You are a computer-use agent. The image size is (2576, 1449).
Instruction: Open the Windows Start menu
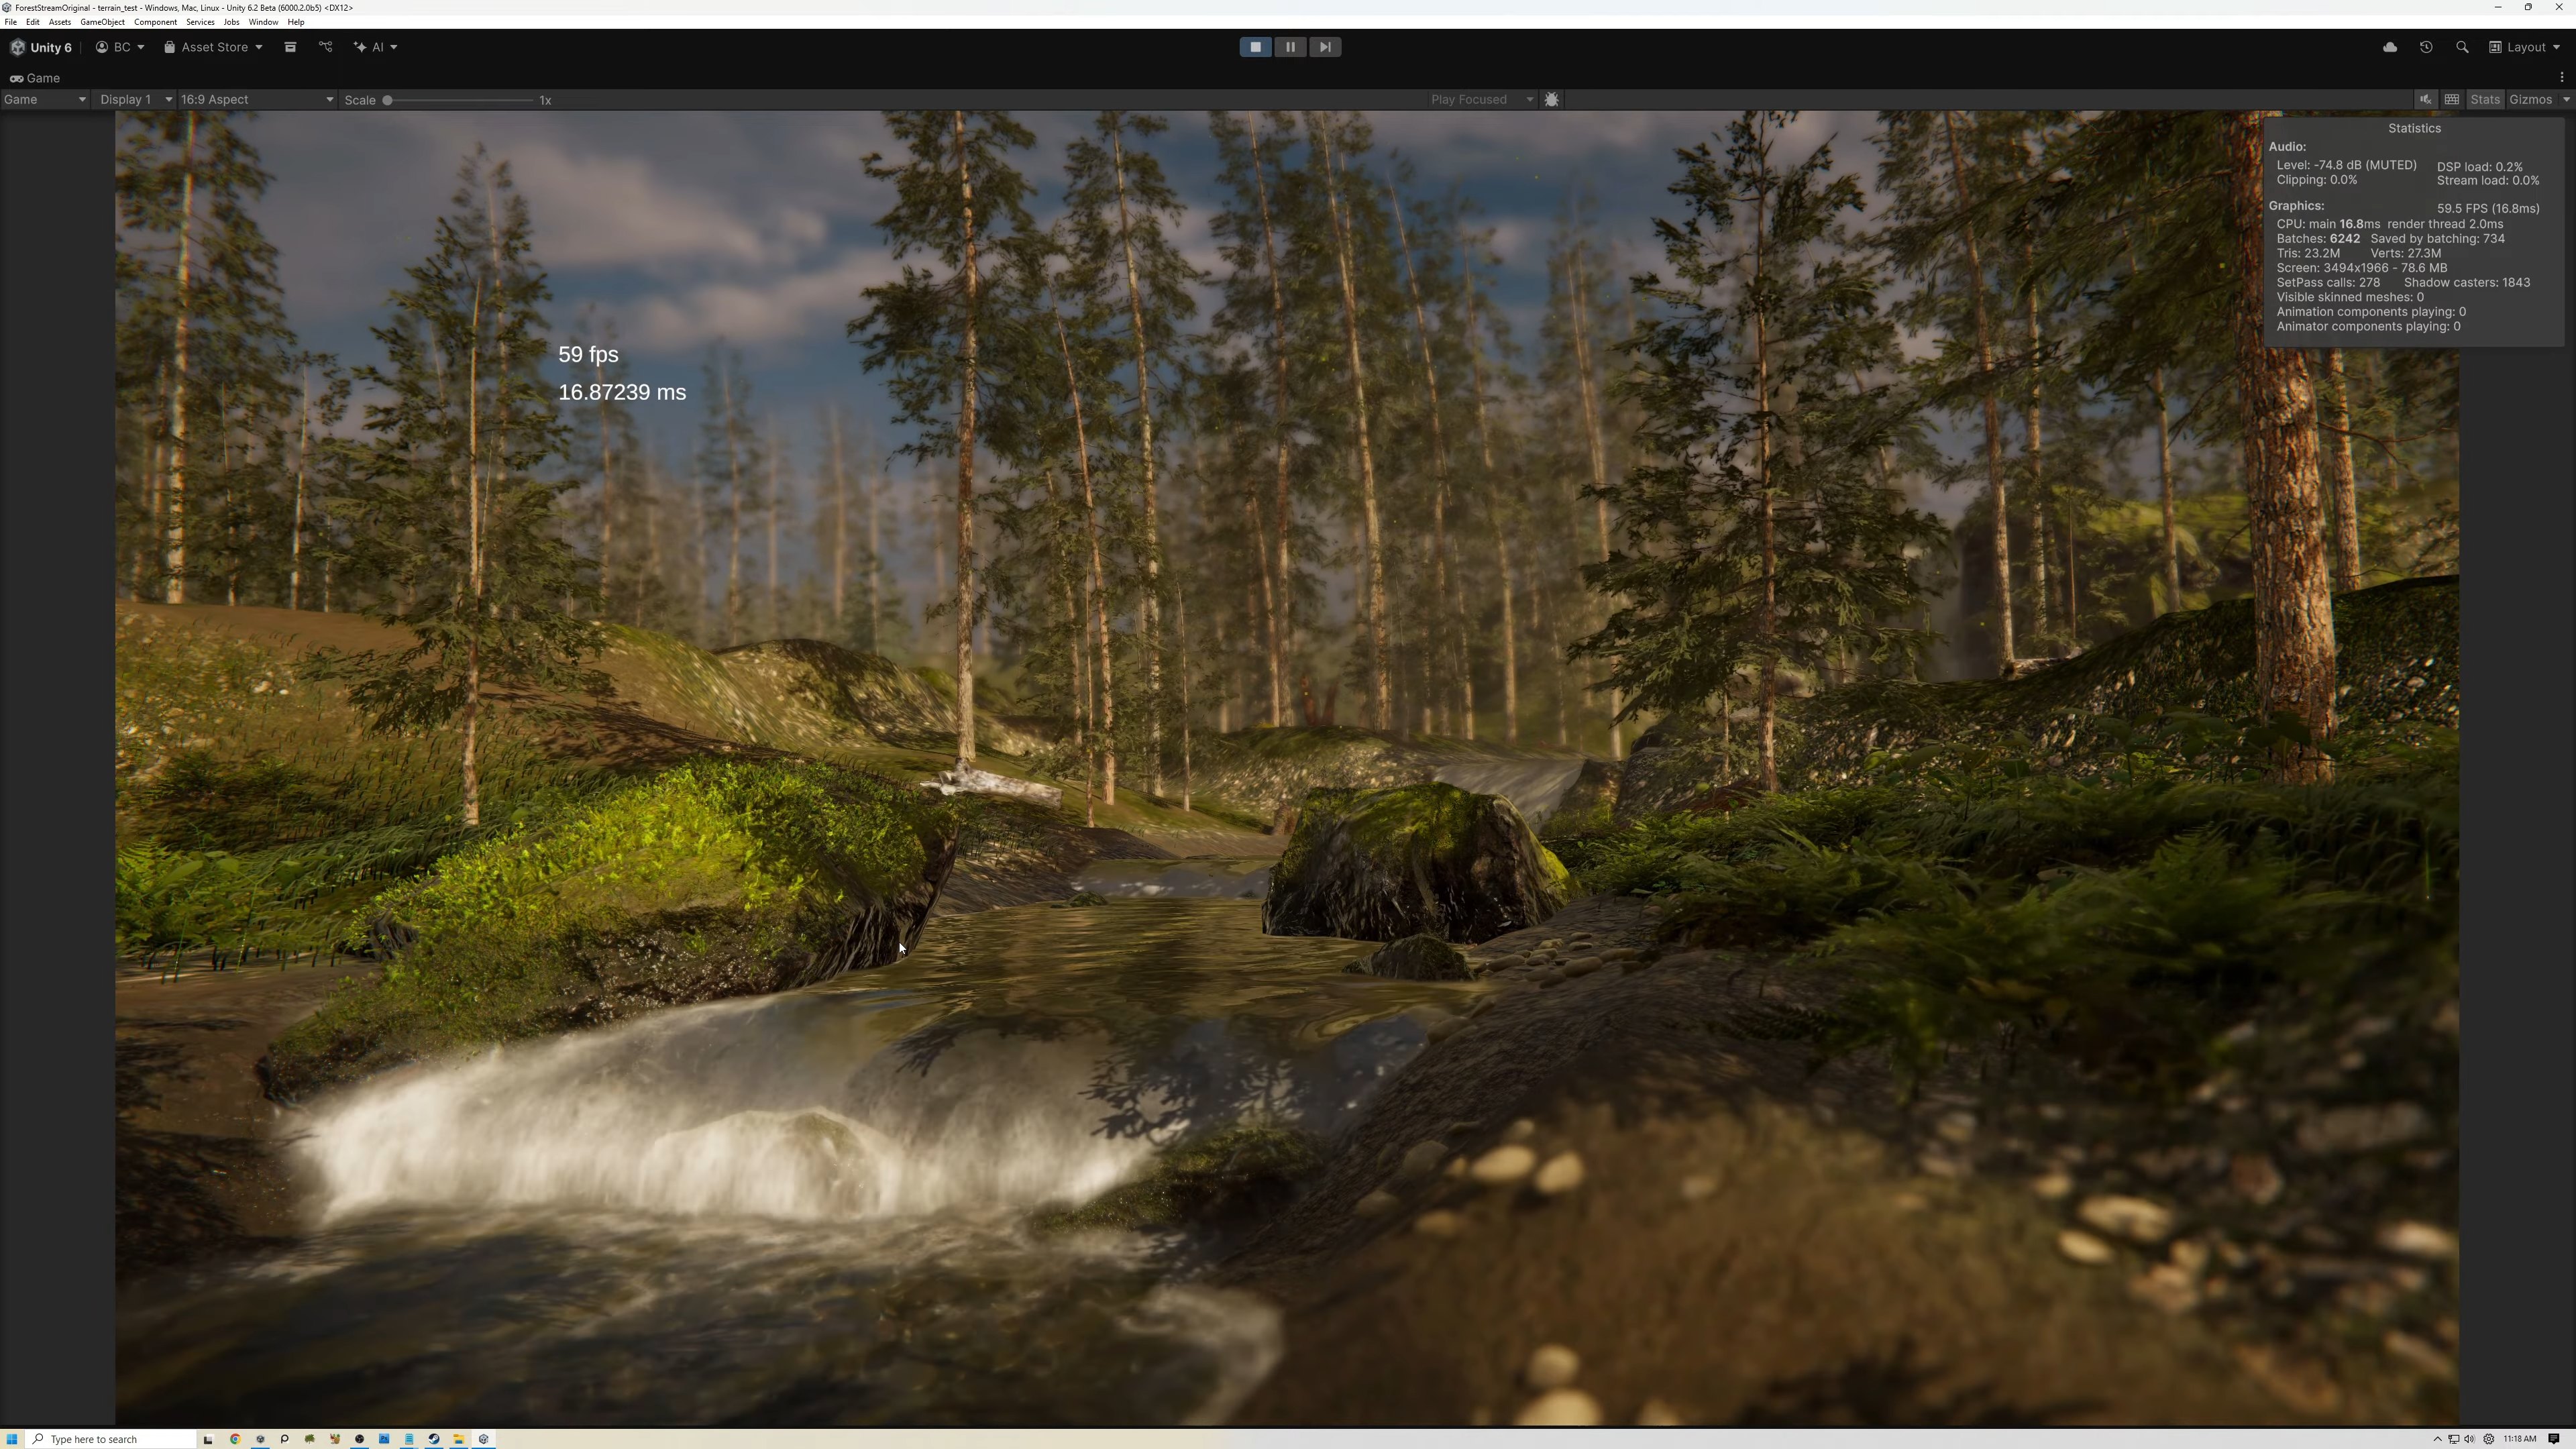point(12,1439)
